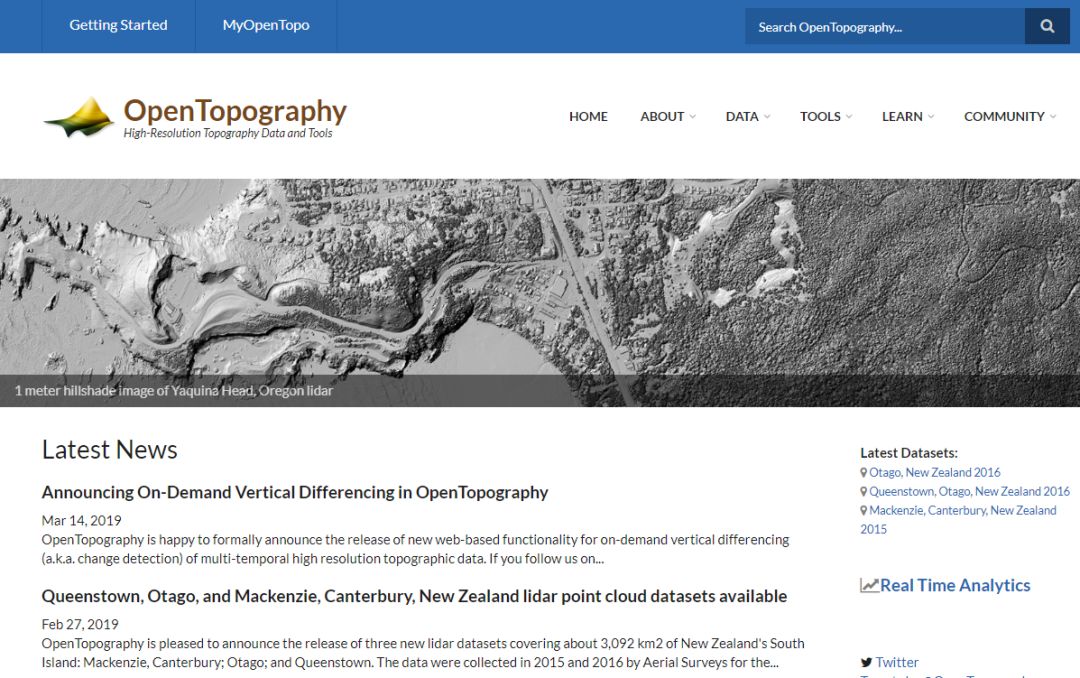The height and width of the screenshot is (678, 1080).
Task: Open Queenstown, Otago, New Zealand 2016 link
Action: click(969, 491)
